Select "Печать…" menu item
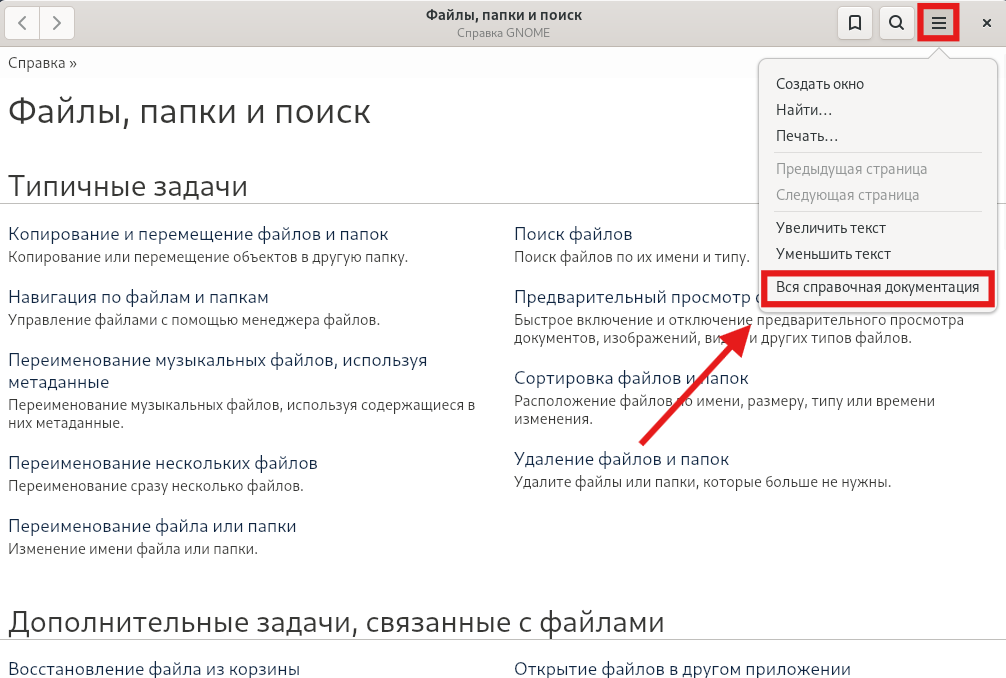This screenshot has width=1006, height=678. coord(806,136)
